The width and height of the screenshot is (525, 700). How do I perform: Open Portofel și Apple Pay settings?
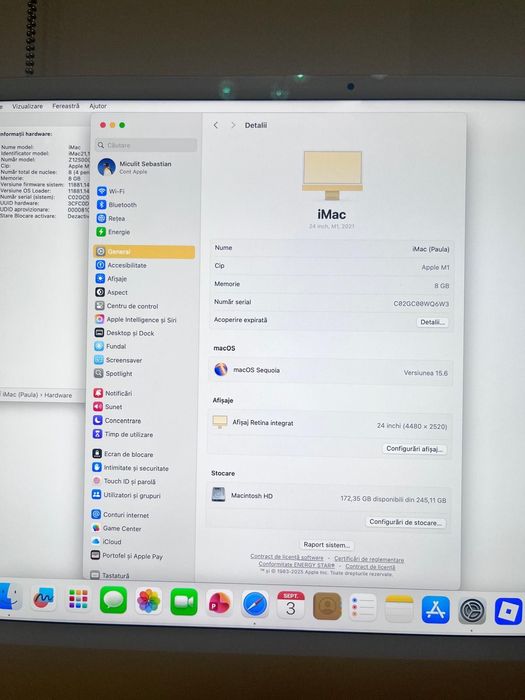(127, 556)
